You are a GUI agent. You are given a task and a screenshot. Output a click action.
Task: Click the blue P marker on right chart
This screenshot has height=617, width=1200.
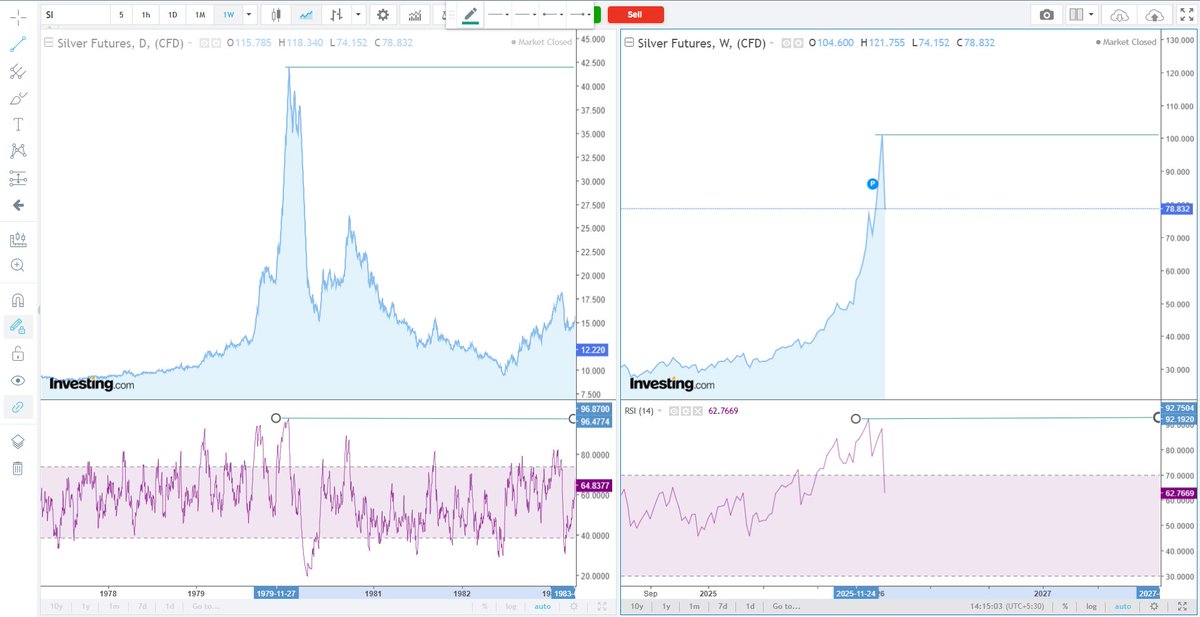point(872,184)
